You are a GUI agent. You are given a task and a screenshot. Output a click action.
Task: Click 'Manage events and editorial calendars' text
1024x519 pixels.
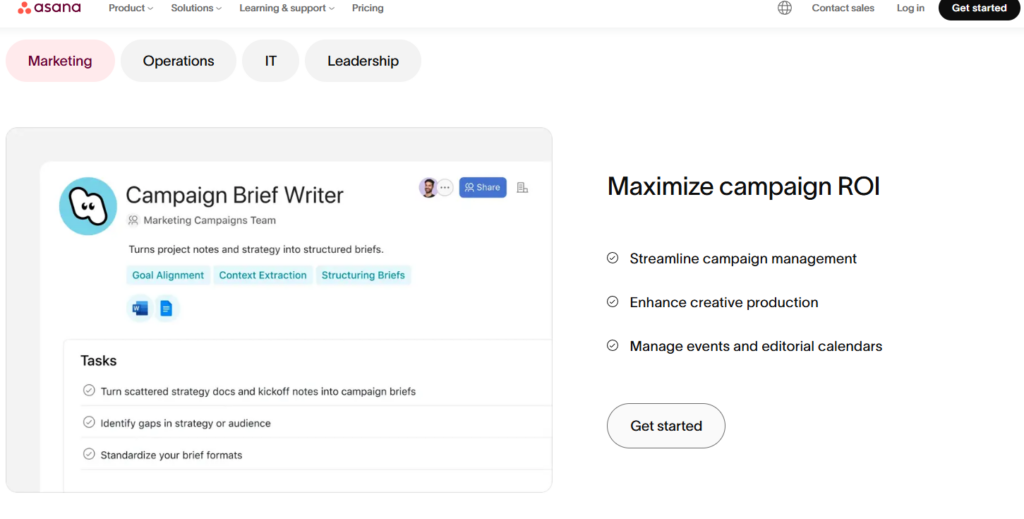[x=756, y=346]
